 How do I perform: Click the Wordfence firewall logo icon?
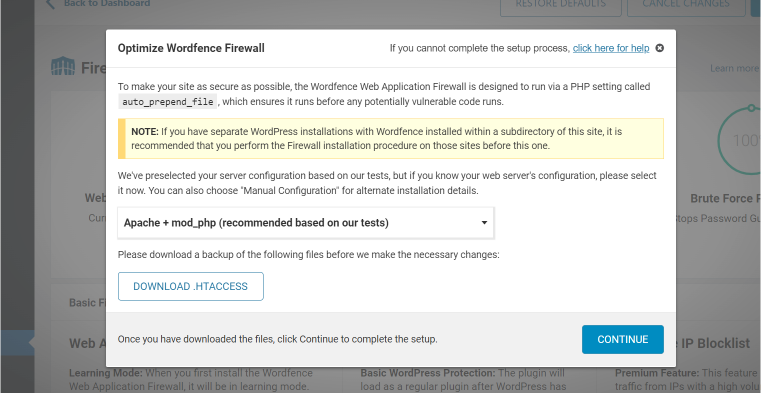(63, 66)
